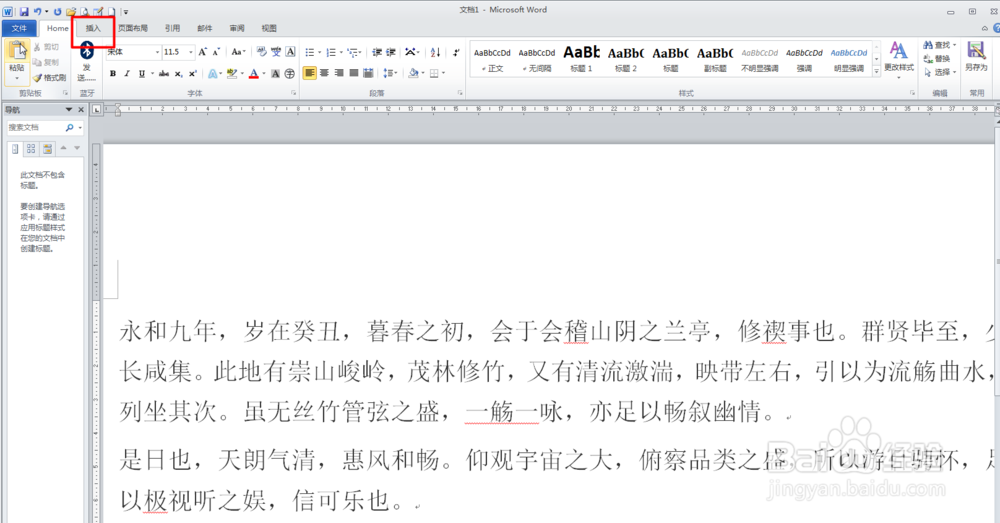Switch to the Insert (插入) tab
This screenshot has height=523, width=1000.
pyautogui.click(x=93, y=28)
